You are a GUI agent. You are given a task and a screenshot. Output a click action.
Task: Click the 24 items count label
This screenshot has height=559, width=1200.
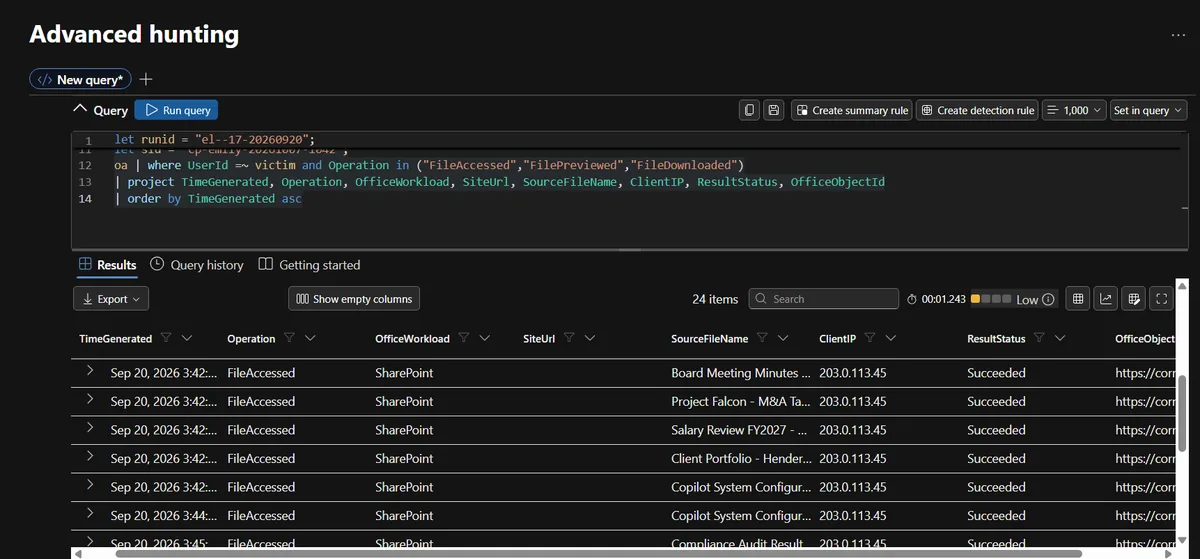click(715, 299)
